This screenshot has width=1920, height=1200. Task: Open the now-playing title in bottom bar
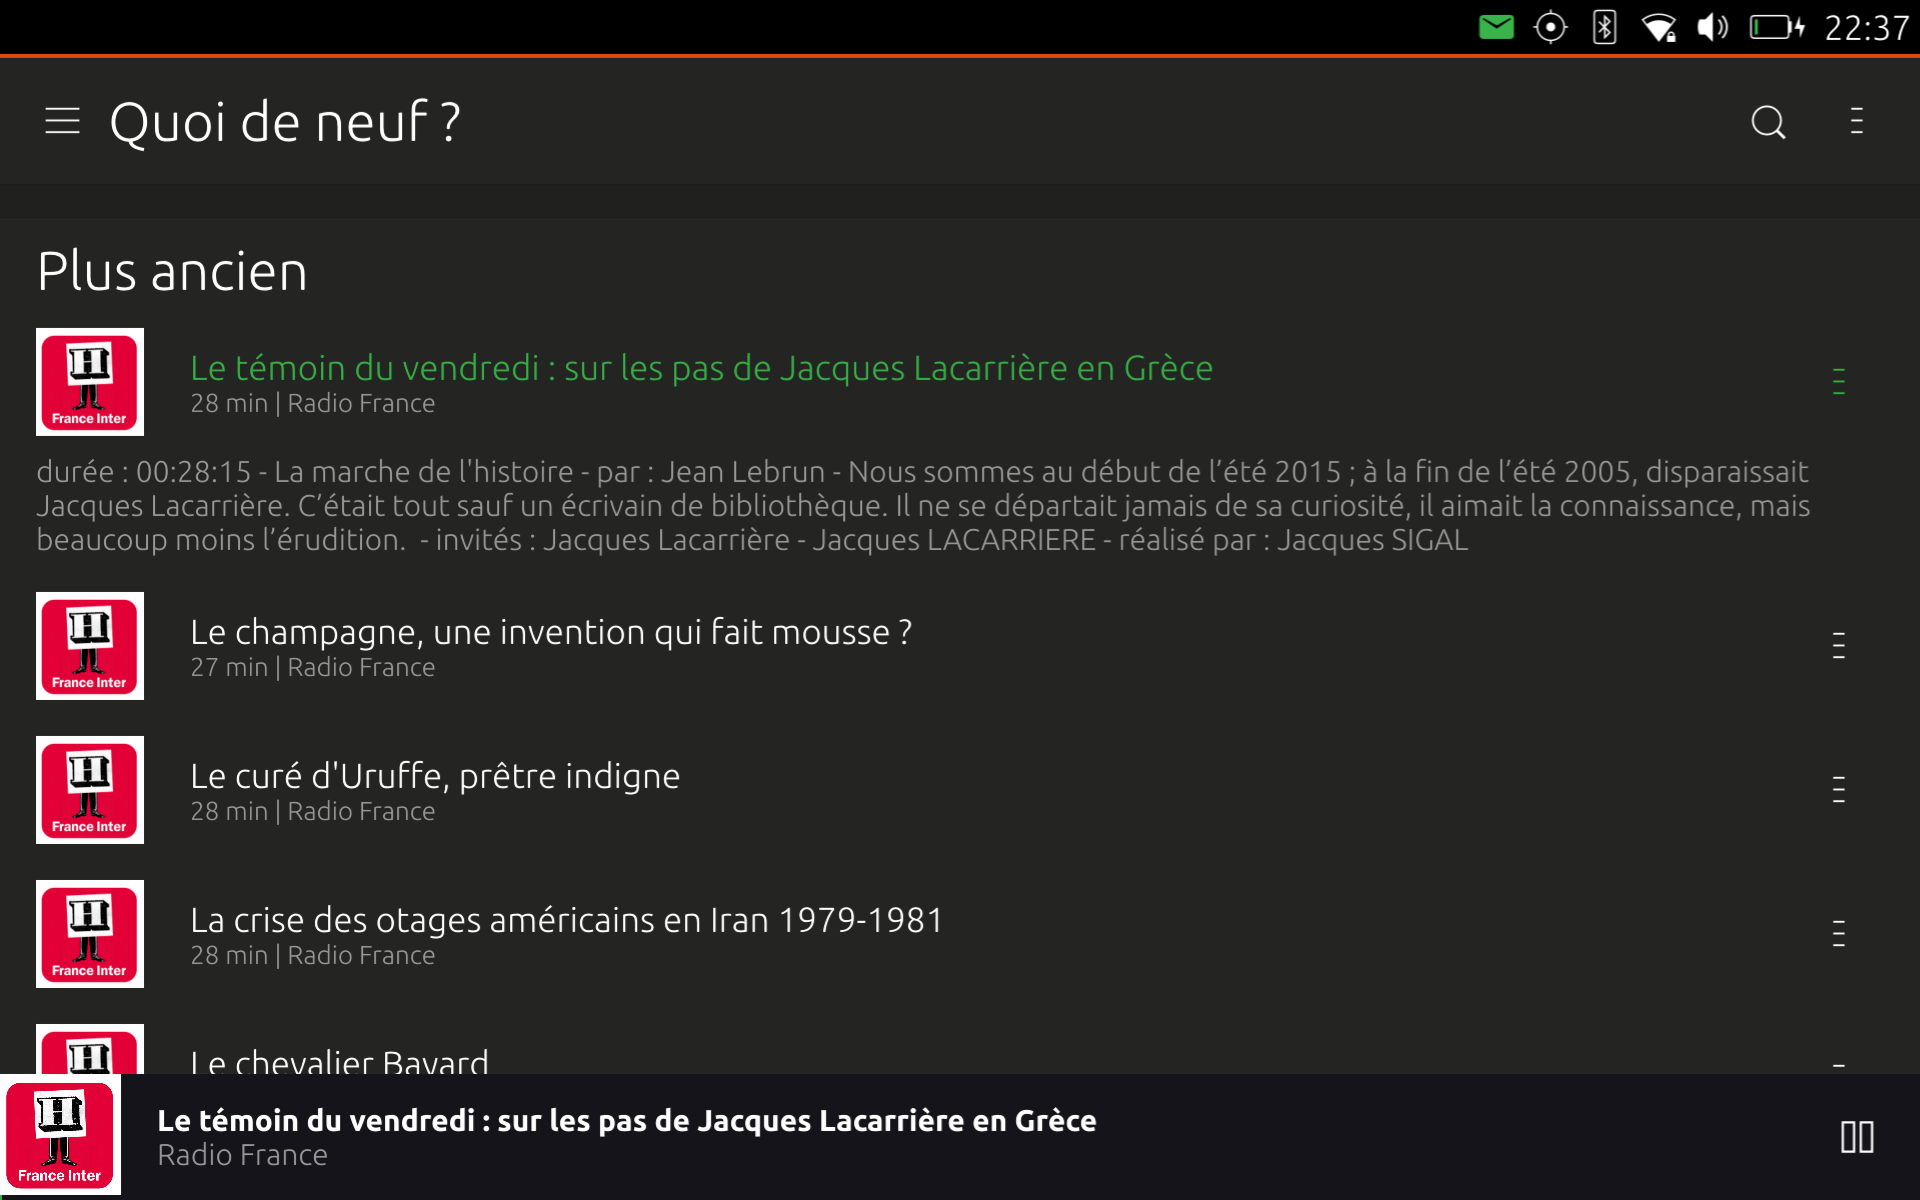(x=627, y=1121)
